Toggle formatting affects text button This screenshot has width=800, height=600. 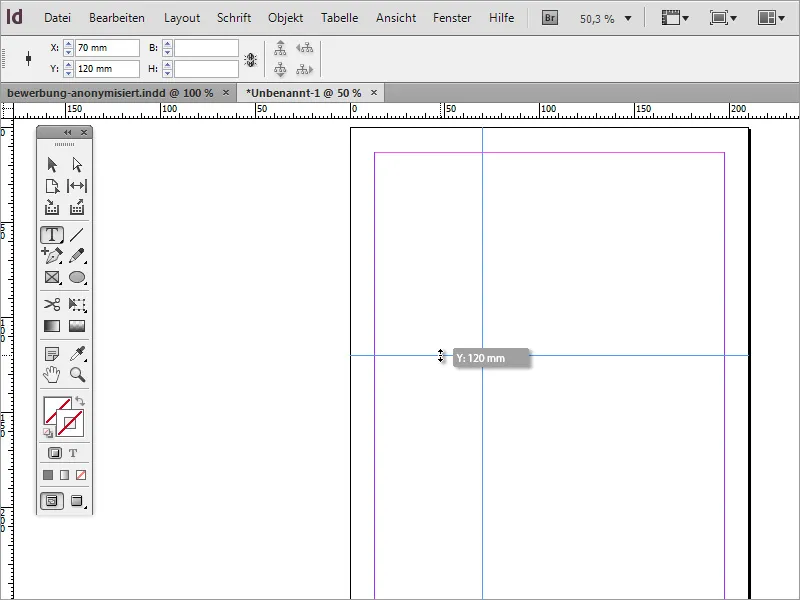[73, 453]
